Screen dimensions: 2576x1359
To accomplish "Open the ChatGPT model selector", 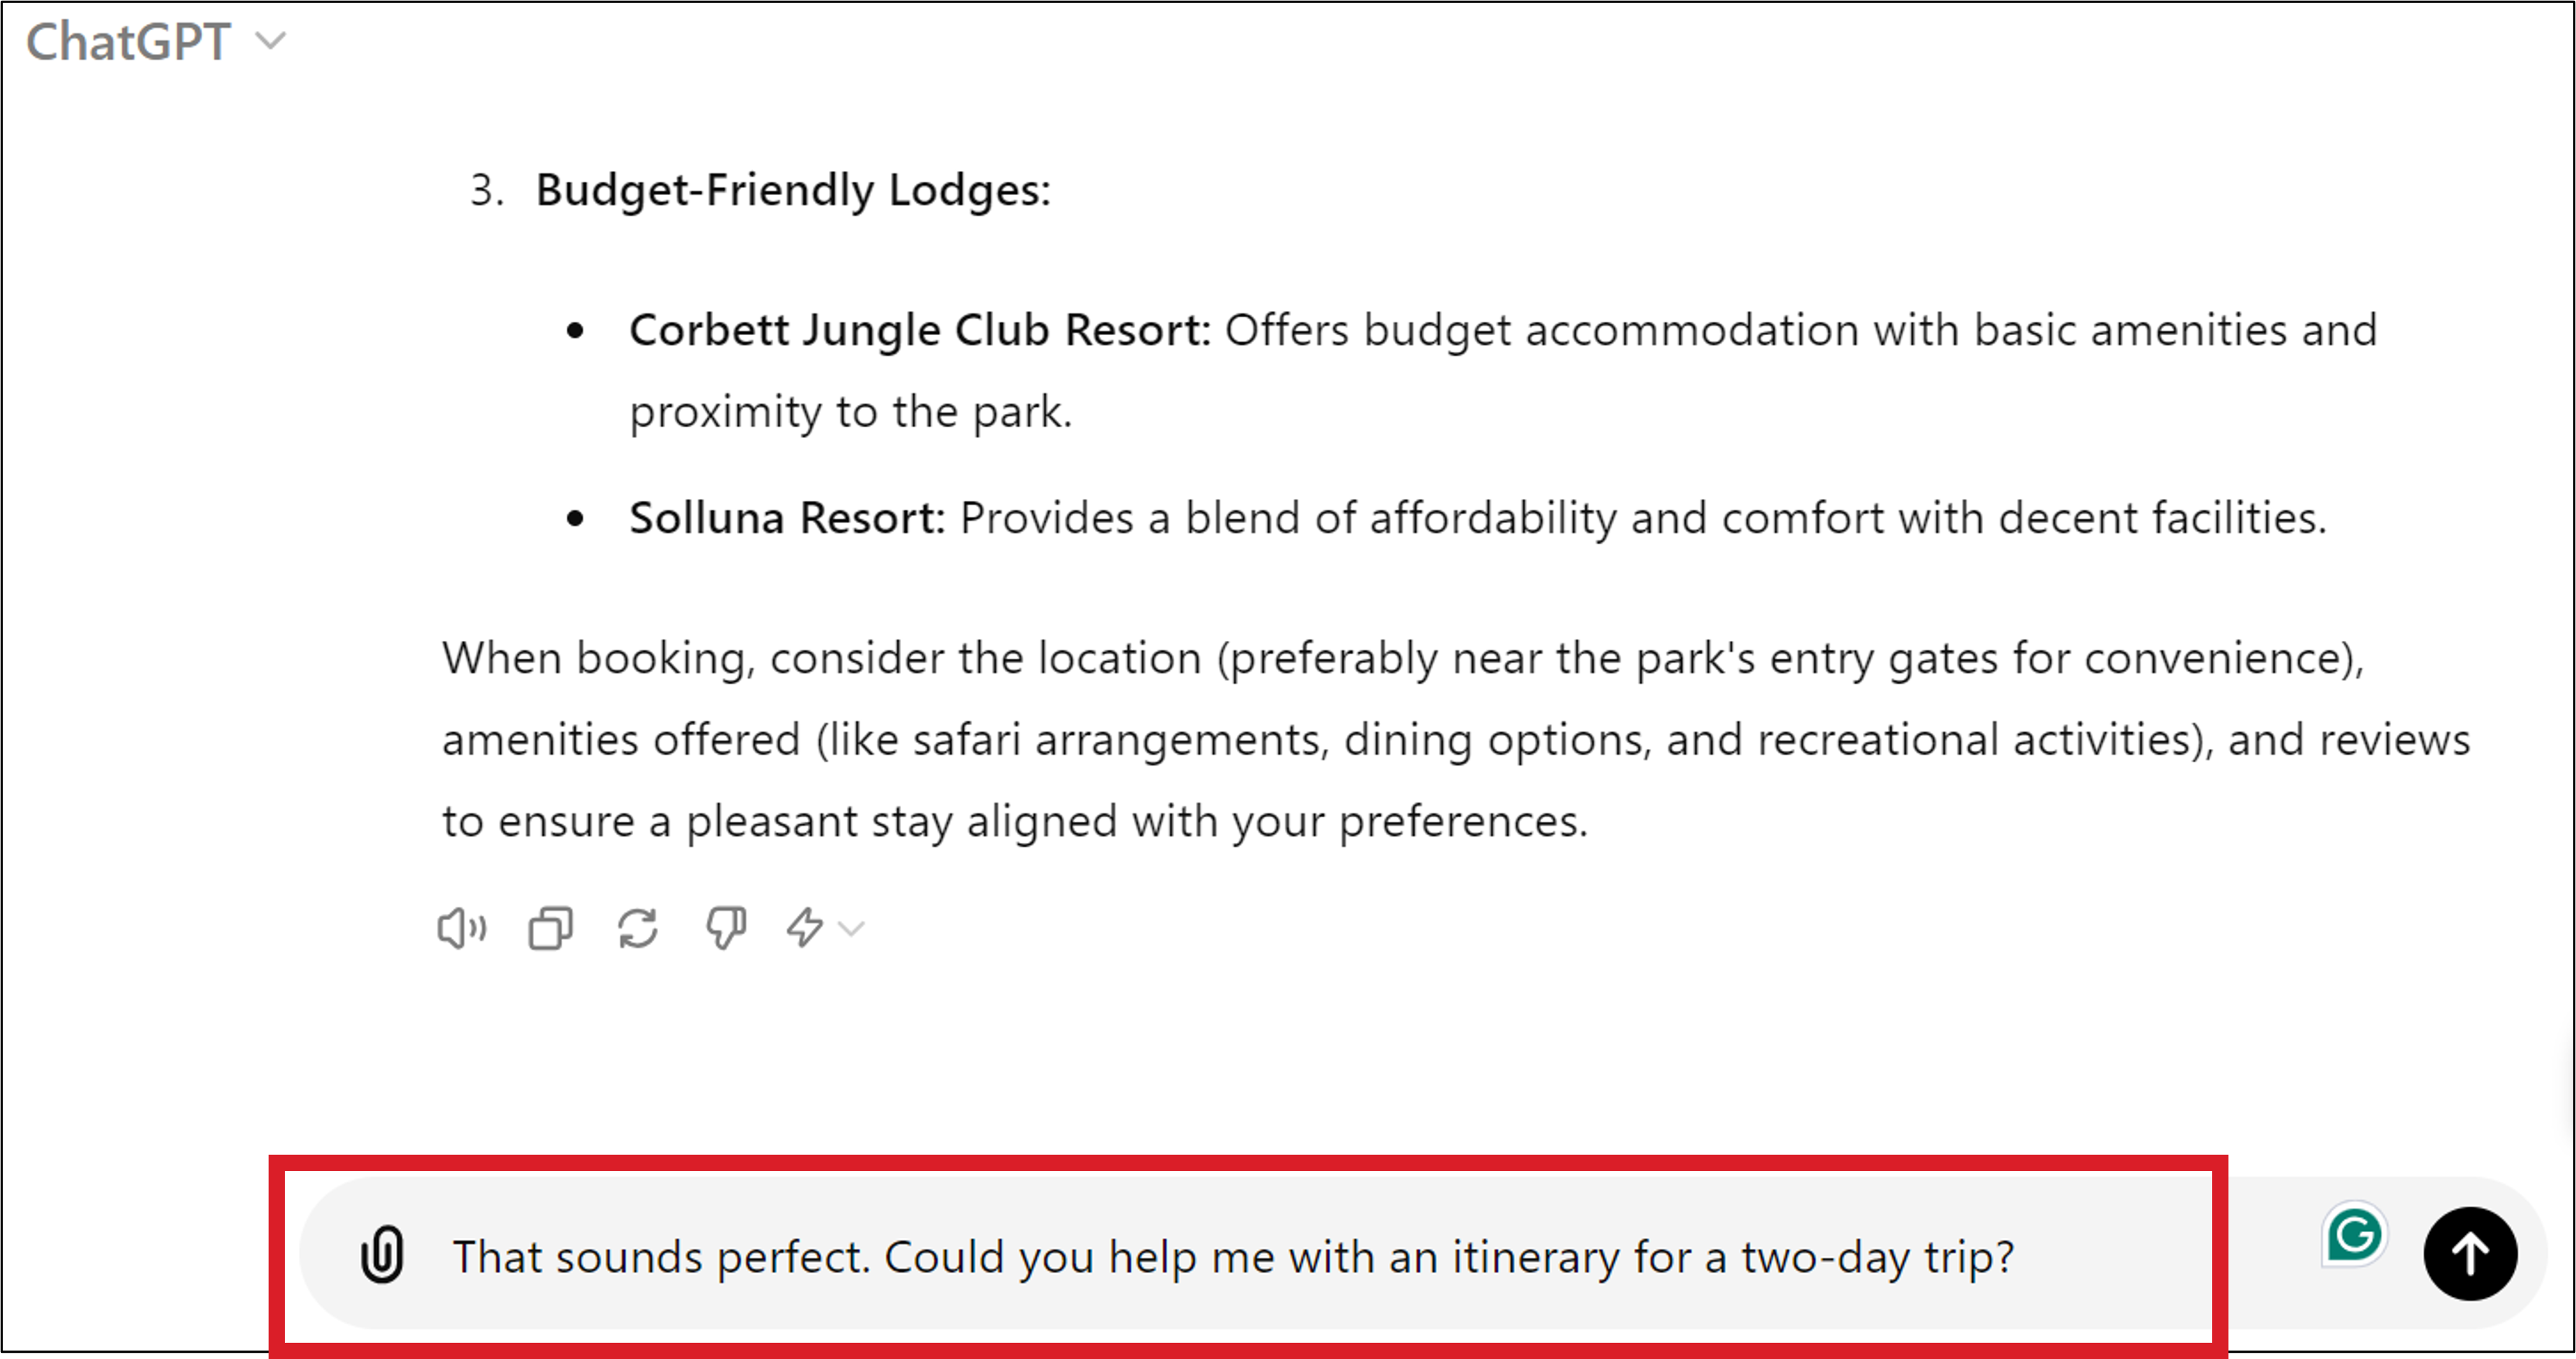I will [130, 42].
